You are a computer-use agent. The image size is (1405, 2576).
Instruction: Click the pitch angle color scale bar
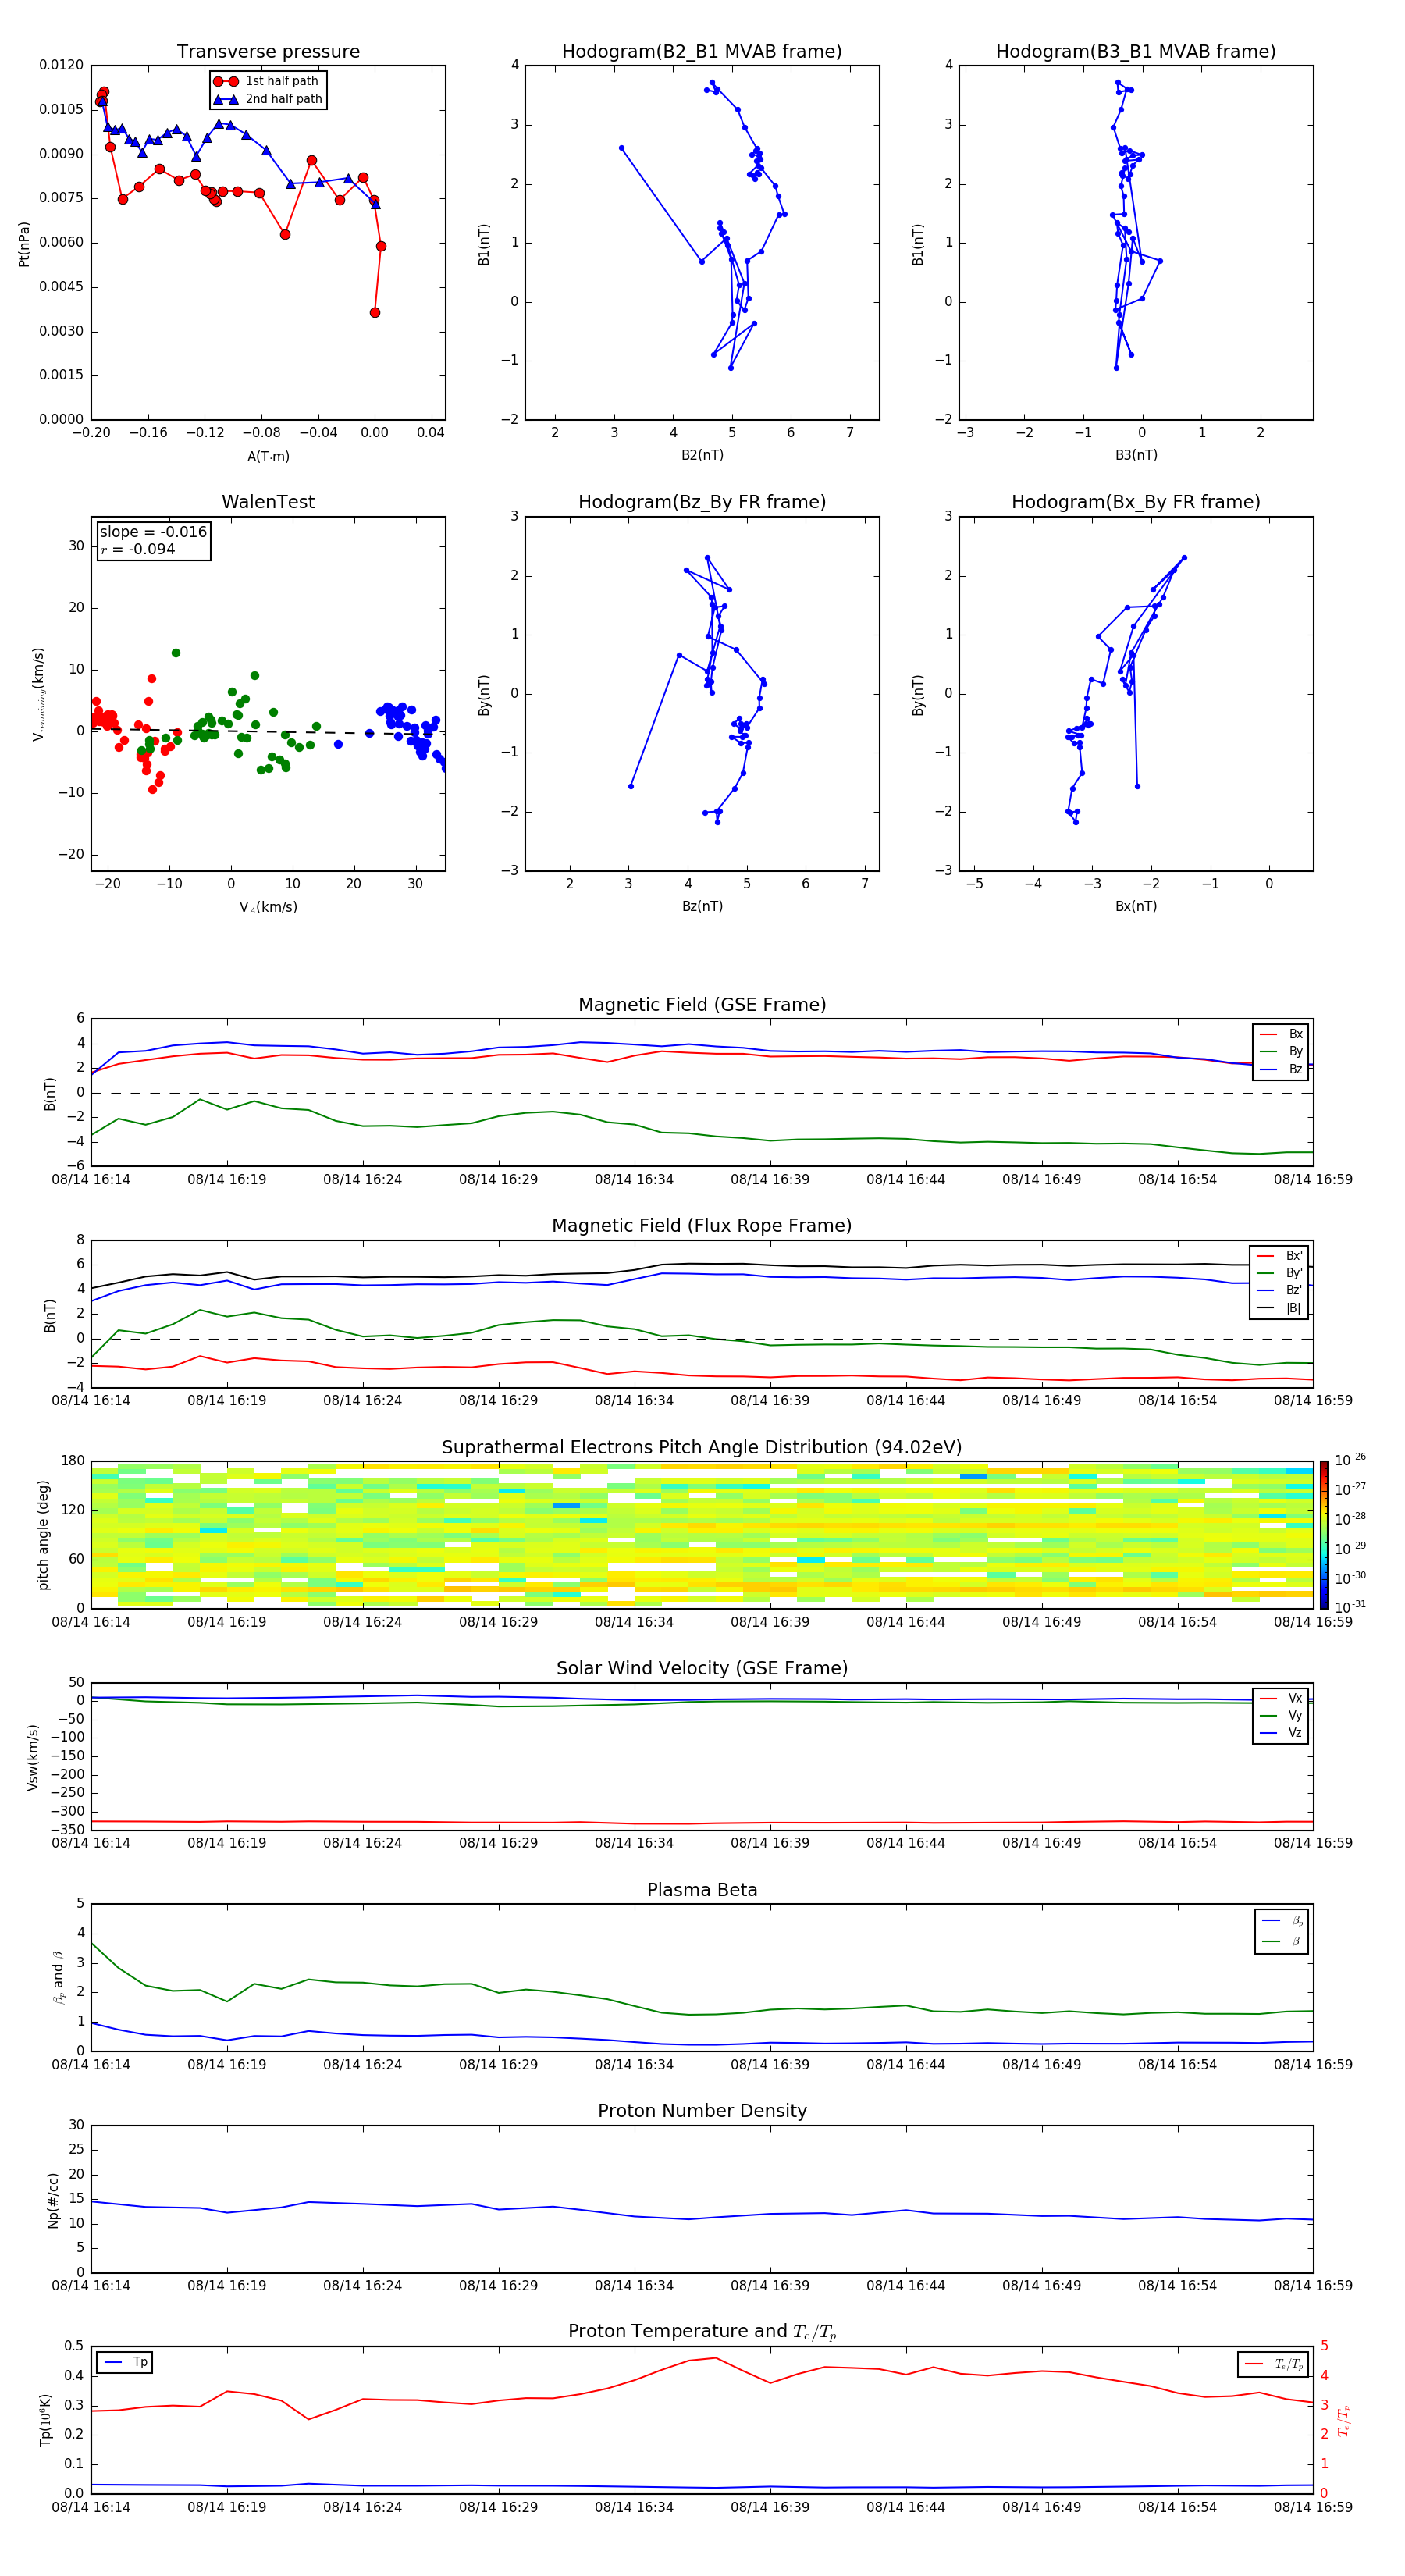(1324, 1534)
